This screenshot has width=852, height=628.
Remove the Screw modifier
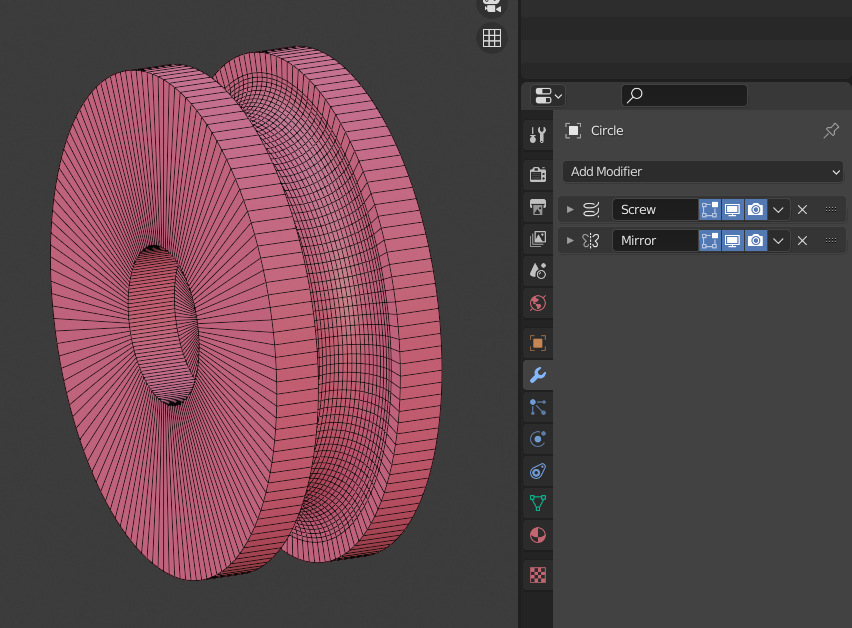point(802,210)
